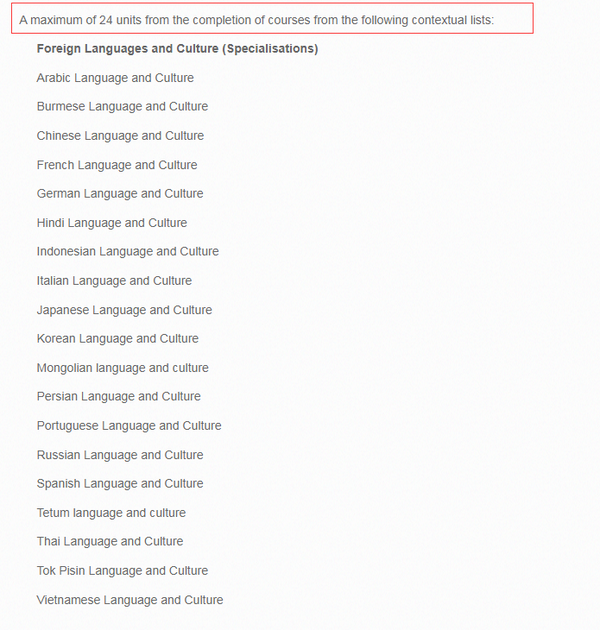Select Korean Language and Culture

pos(118,339)
